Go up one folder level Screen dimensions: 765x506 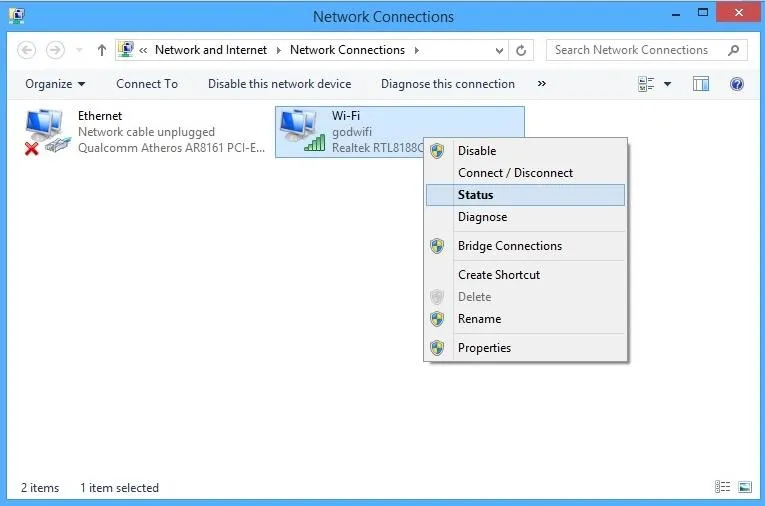[x=101, y=50]
